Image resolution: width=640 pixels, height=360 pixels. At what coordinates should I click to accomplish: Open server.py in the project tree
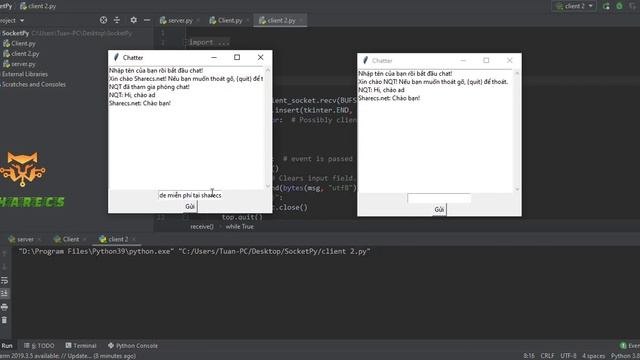pos(20,64)
